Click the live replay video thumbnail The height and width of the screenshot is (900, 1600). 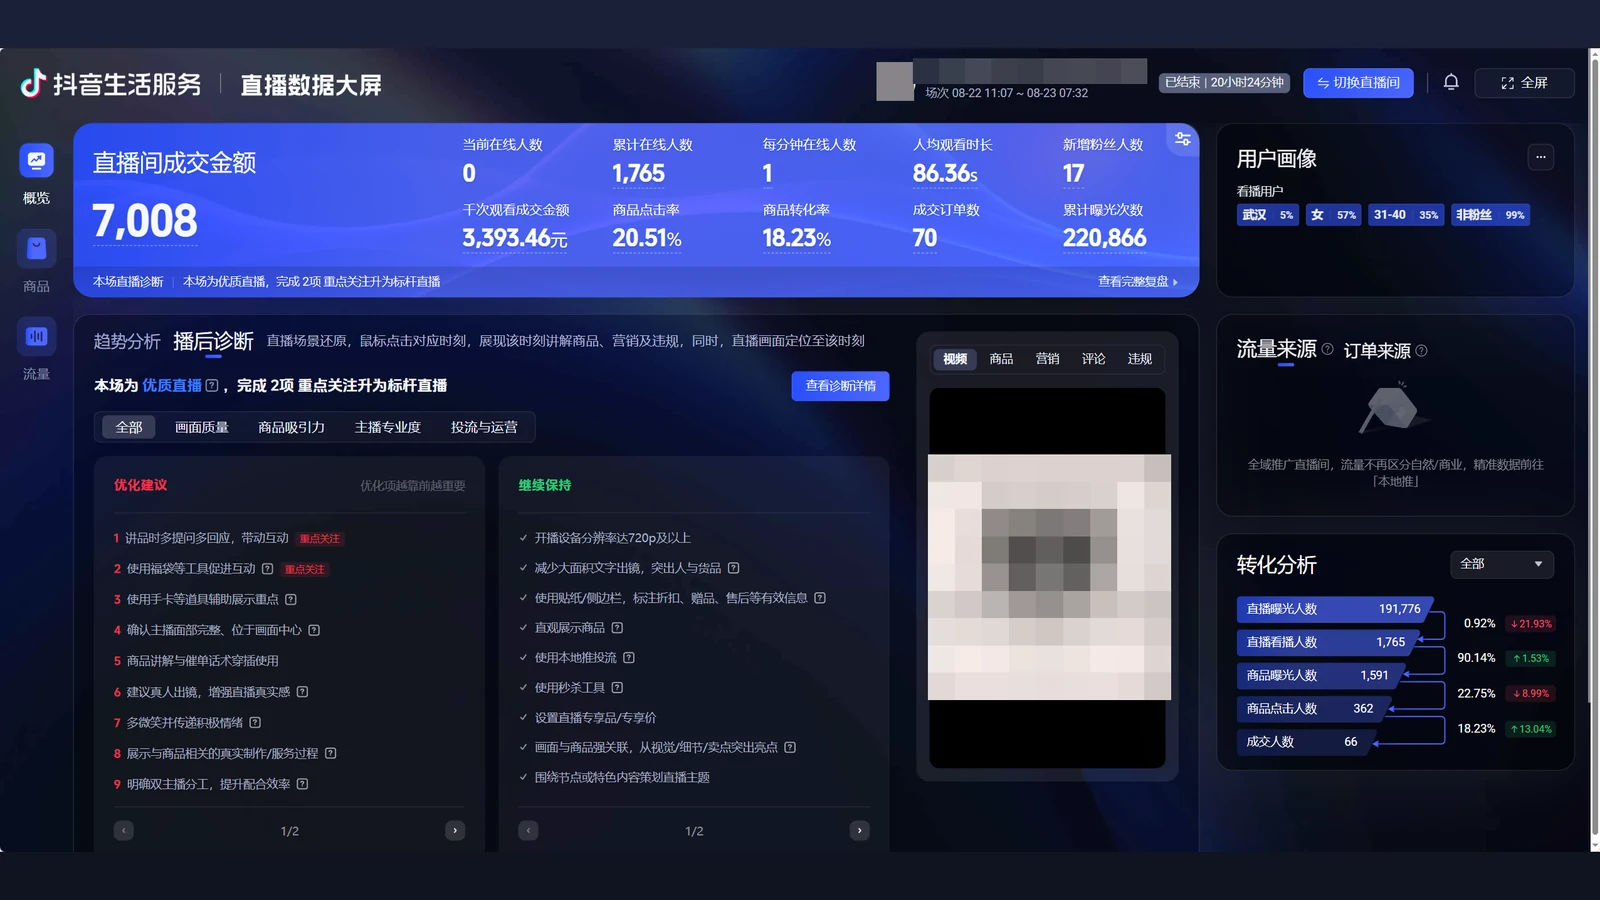[1048, 578]
